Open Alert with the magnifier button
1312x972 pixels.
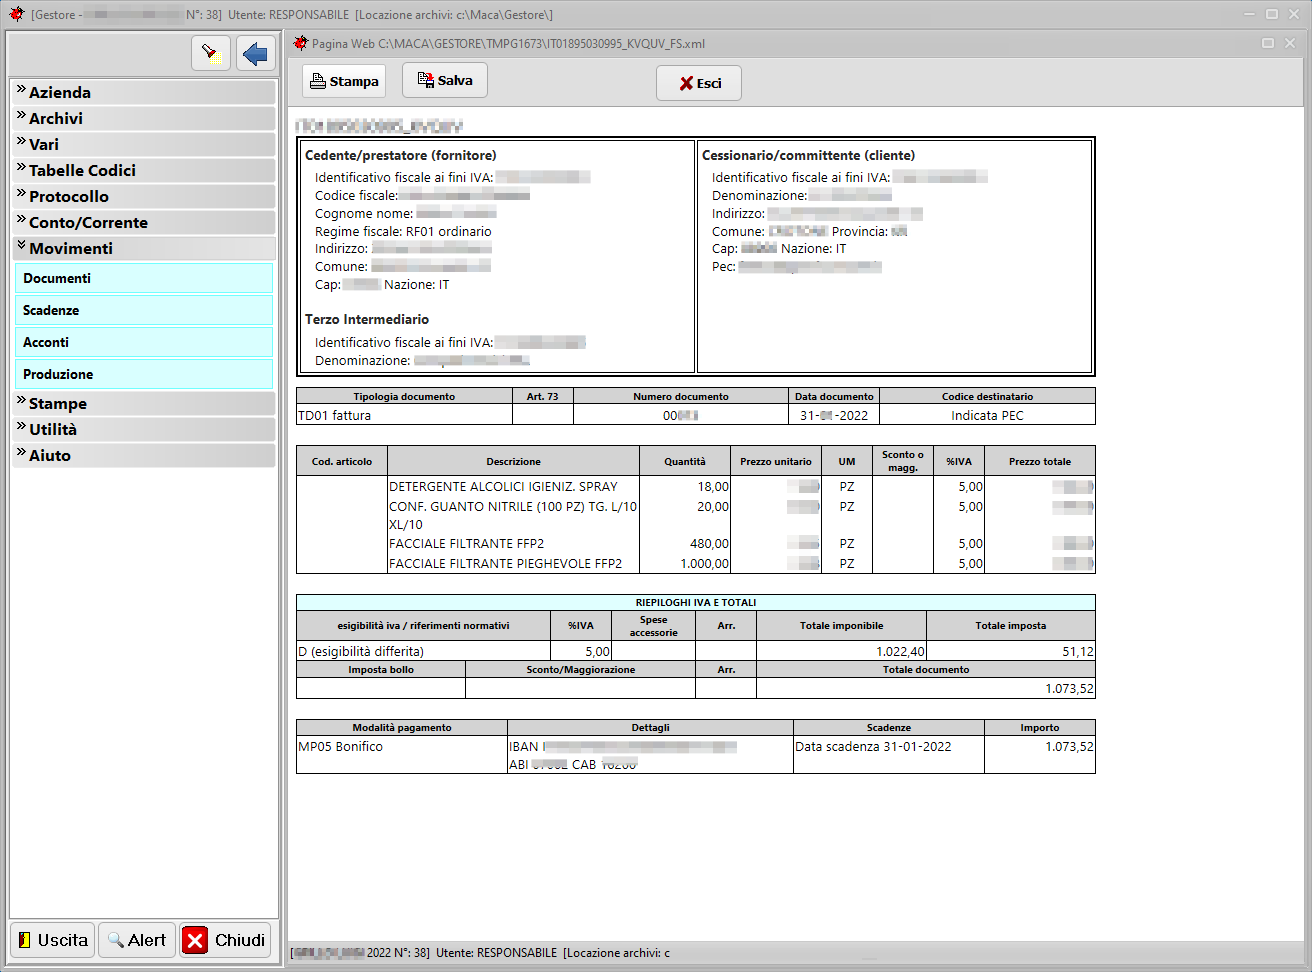137,940
